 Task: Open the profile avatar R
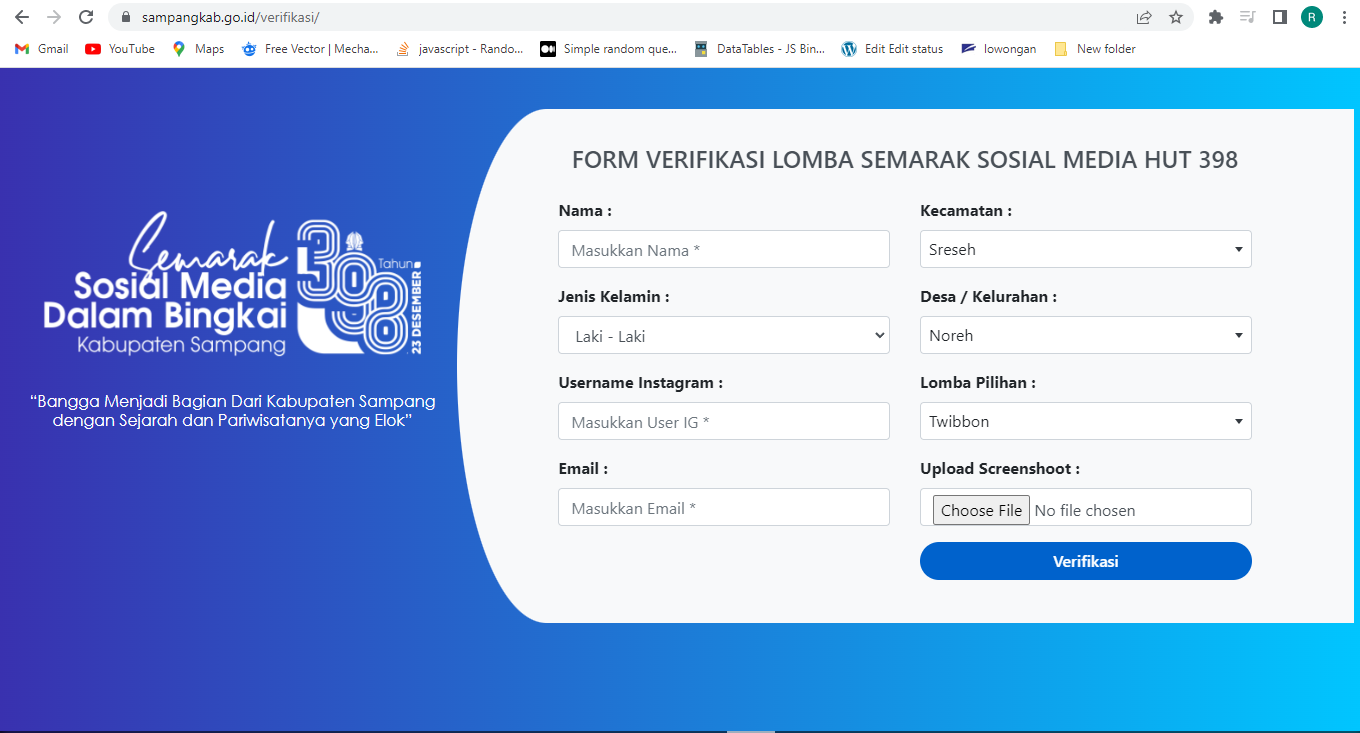coord(1311,17)
